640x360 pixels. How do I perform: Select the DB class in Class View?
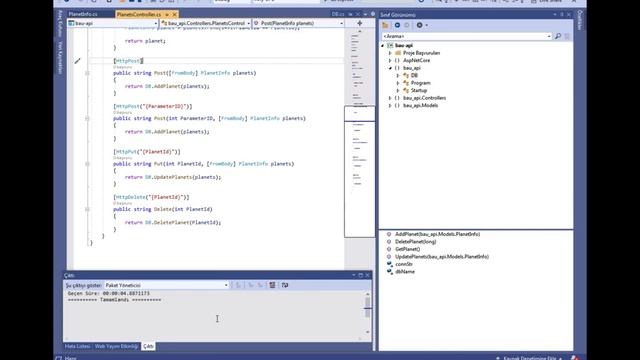(x=414, y=76)
